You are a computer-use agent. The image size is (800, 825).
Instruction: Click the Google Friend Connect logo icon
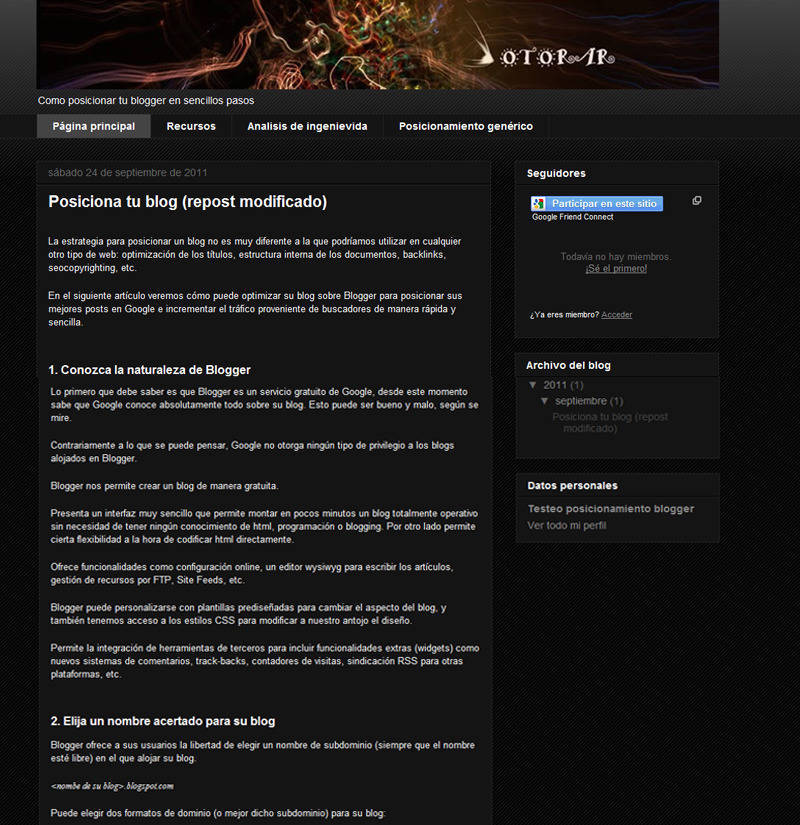coord(538,204)
